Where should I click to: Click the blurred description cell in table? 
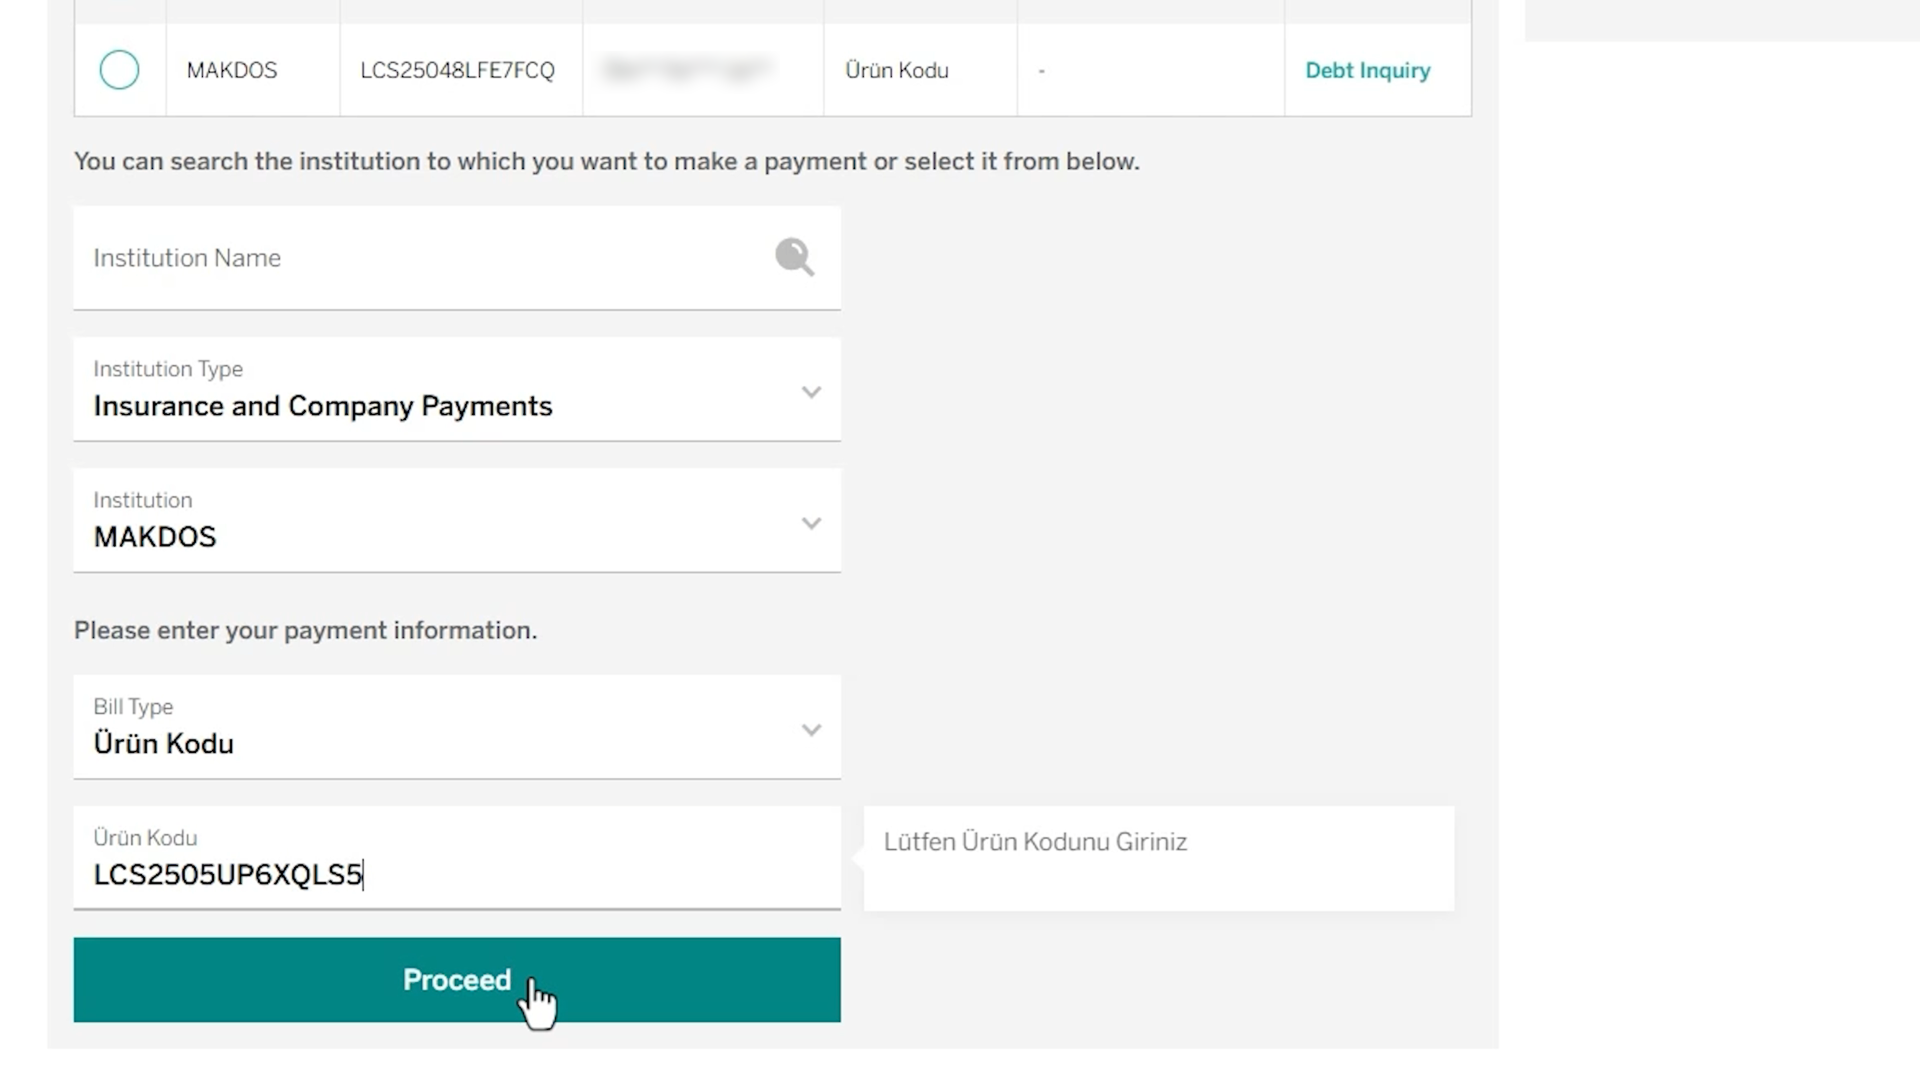tap(687, 69)
